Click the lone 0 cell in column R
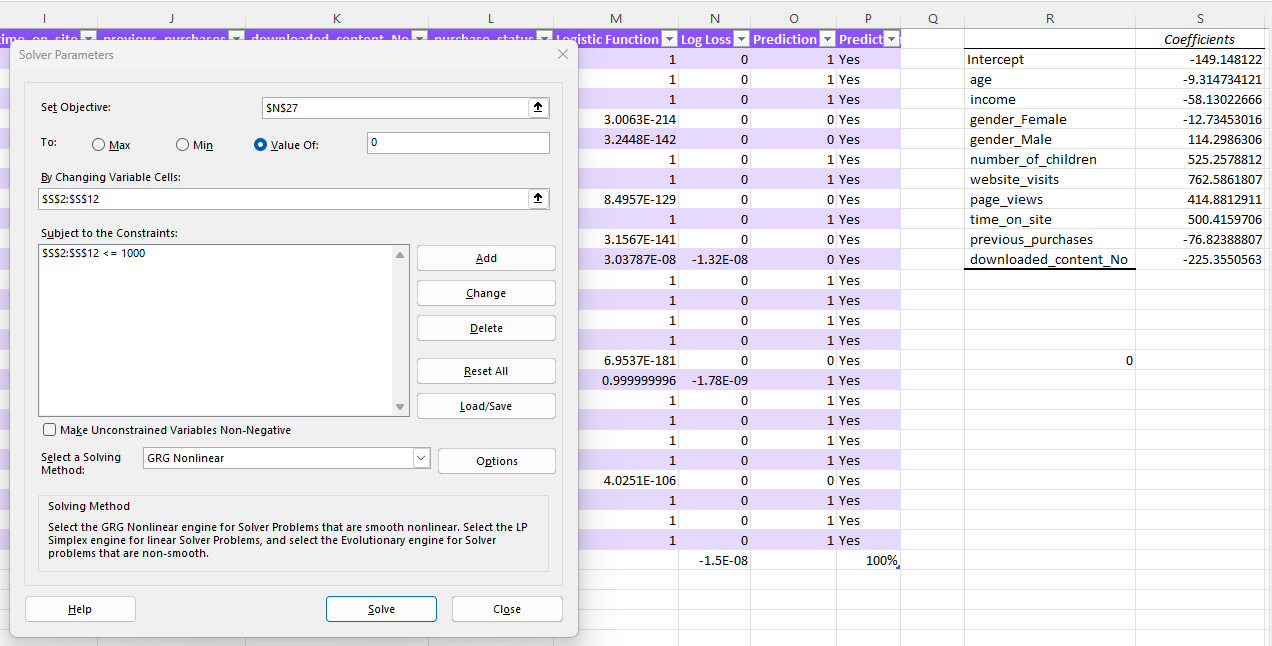Viewport: 1272px width, 646px height. point(1049,360)
